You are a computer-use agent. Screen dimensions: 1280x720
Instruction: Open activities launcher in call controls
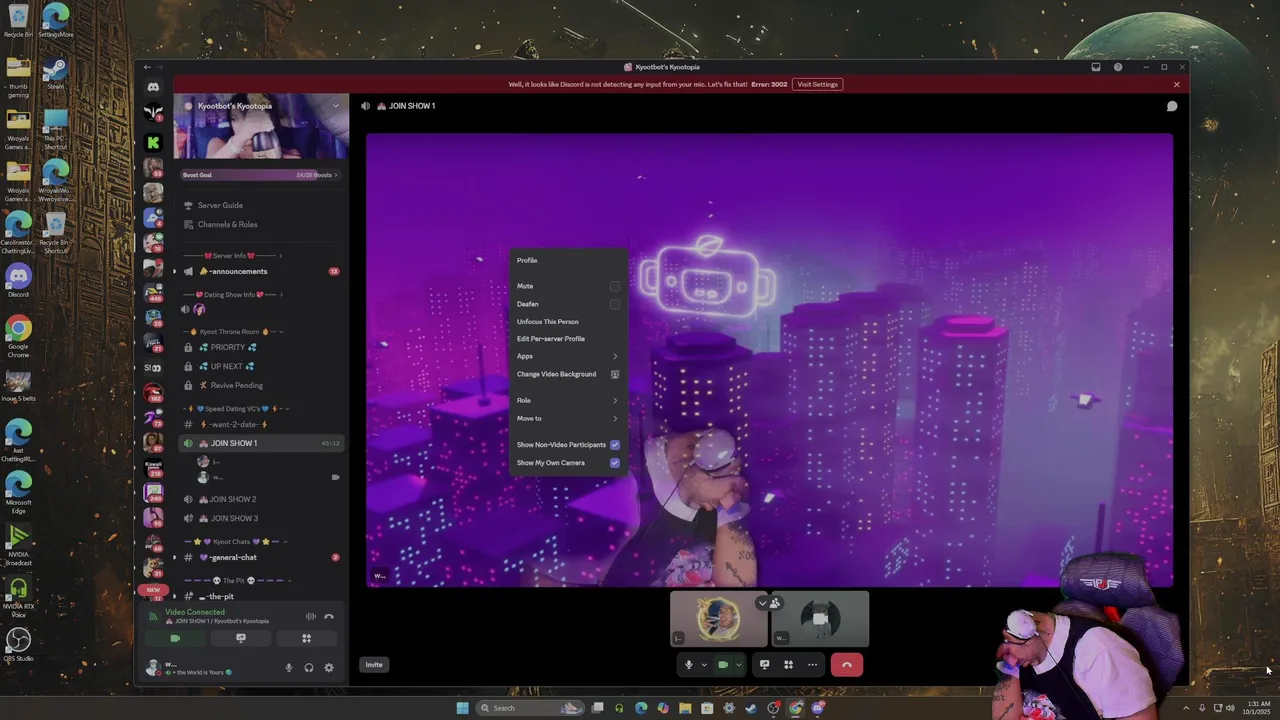(788, 664)
